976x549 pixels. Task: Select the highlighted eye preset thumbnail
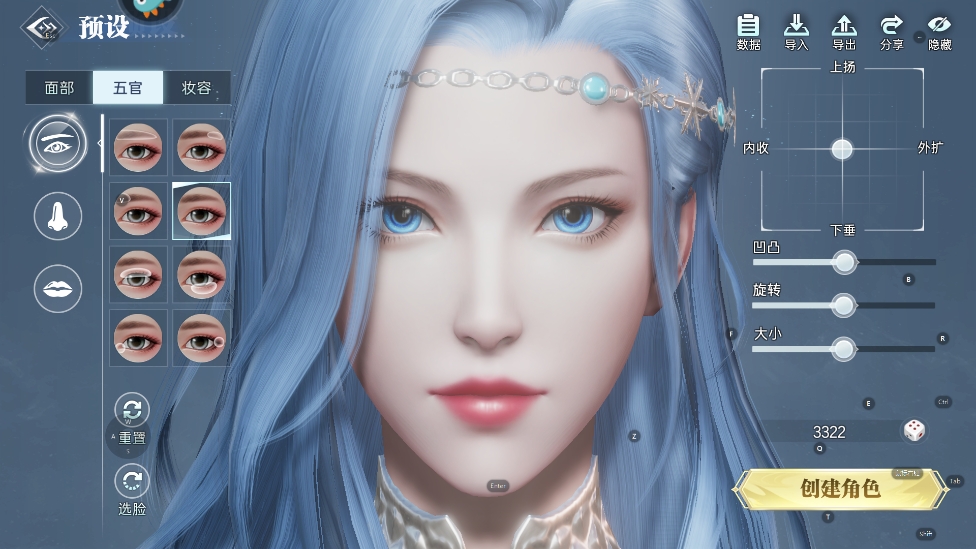click(201, 210)
